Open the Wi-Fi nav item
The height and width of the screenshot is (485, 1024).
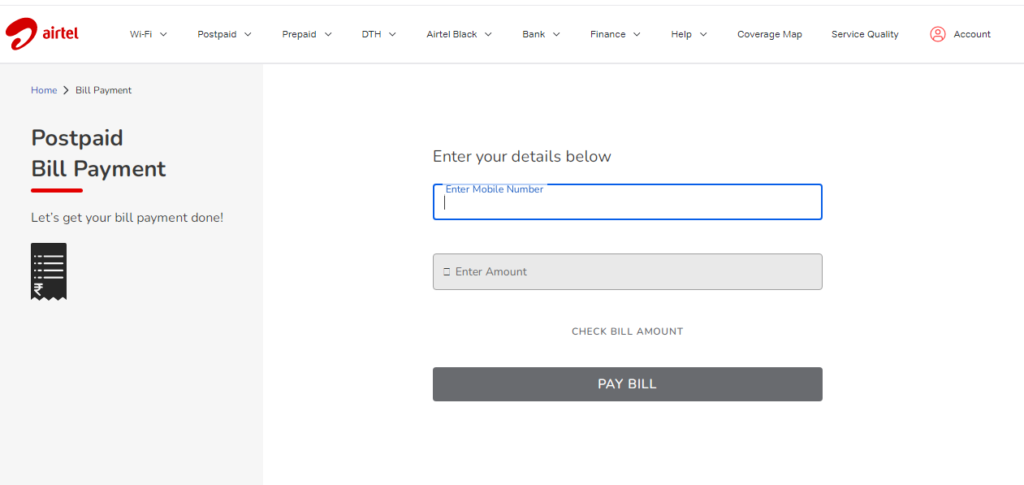(140, 35)
